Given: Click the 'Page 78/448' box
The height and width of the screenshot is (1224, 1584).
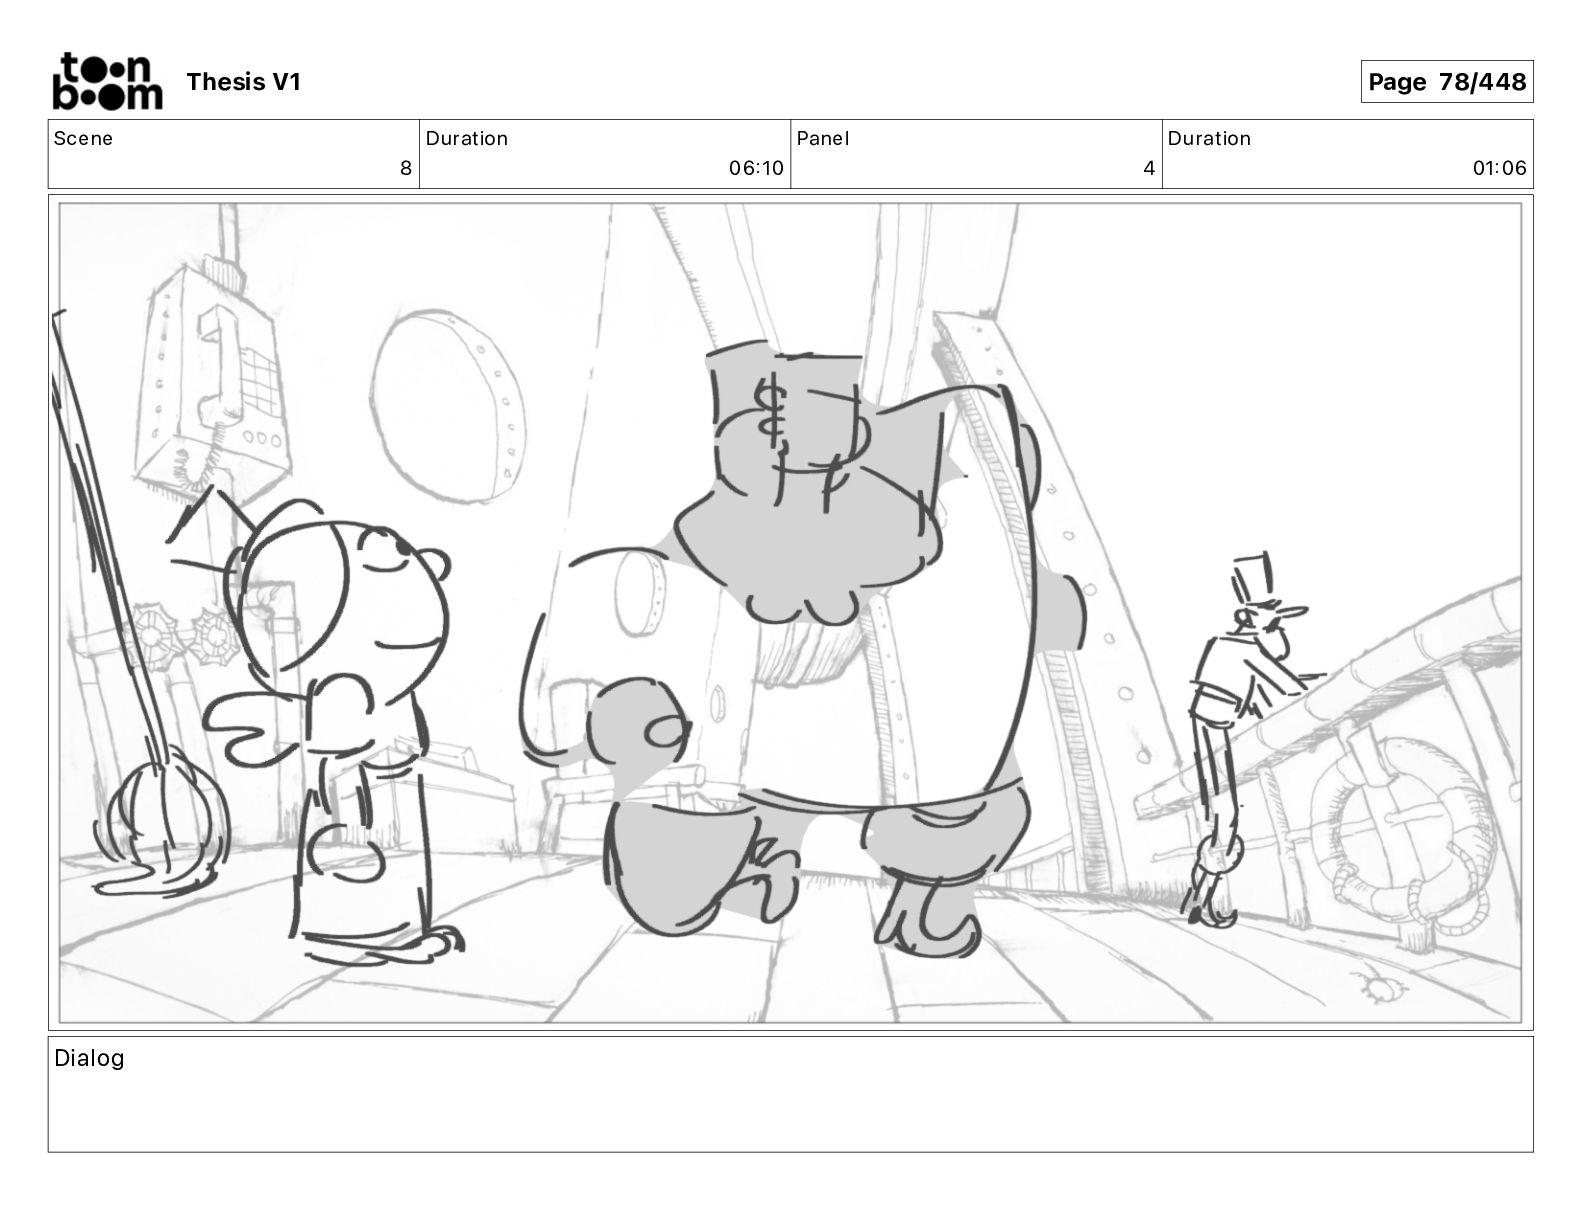Looking at the screenshot, I should [x=1446, y=82].
